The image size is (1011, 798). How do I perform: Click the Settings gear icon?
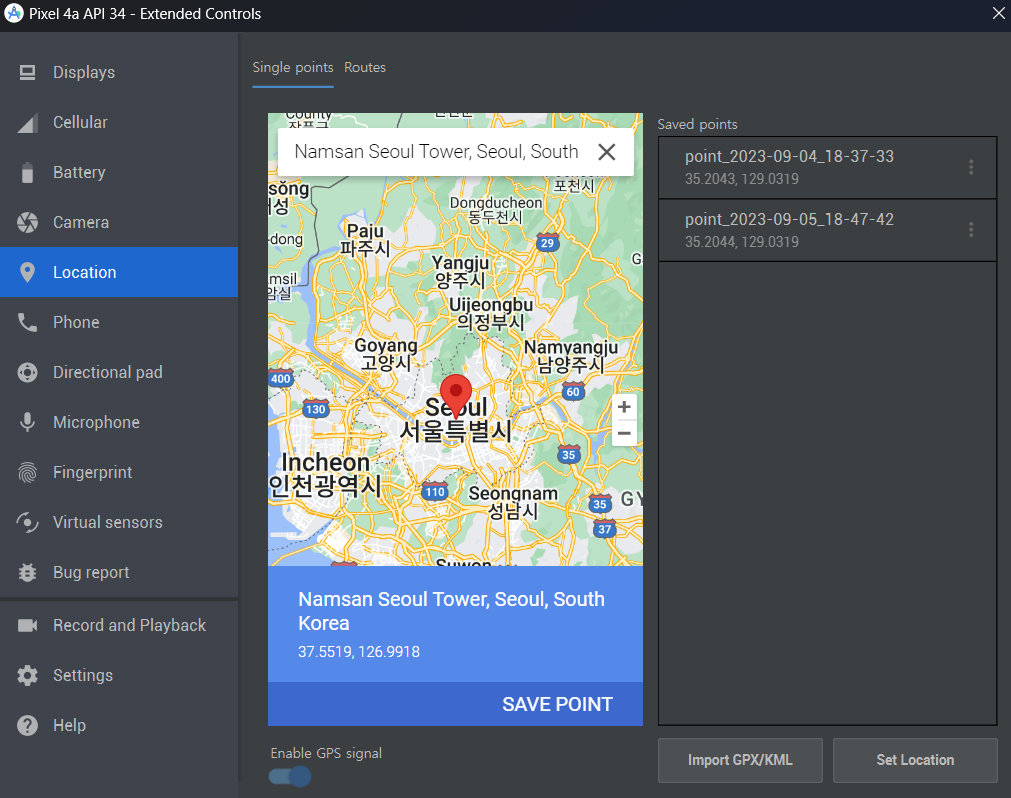click(x=27, y=676)
